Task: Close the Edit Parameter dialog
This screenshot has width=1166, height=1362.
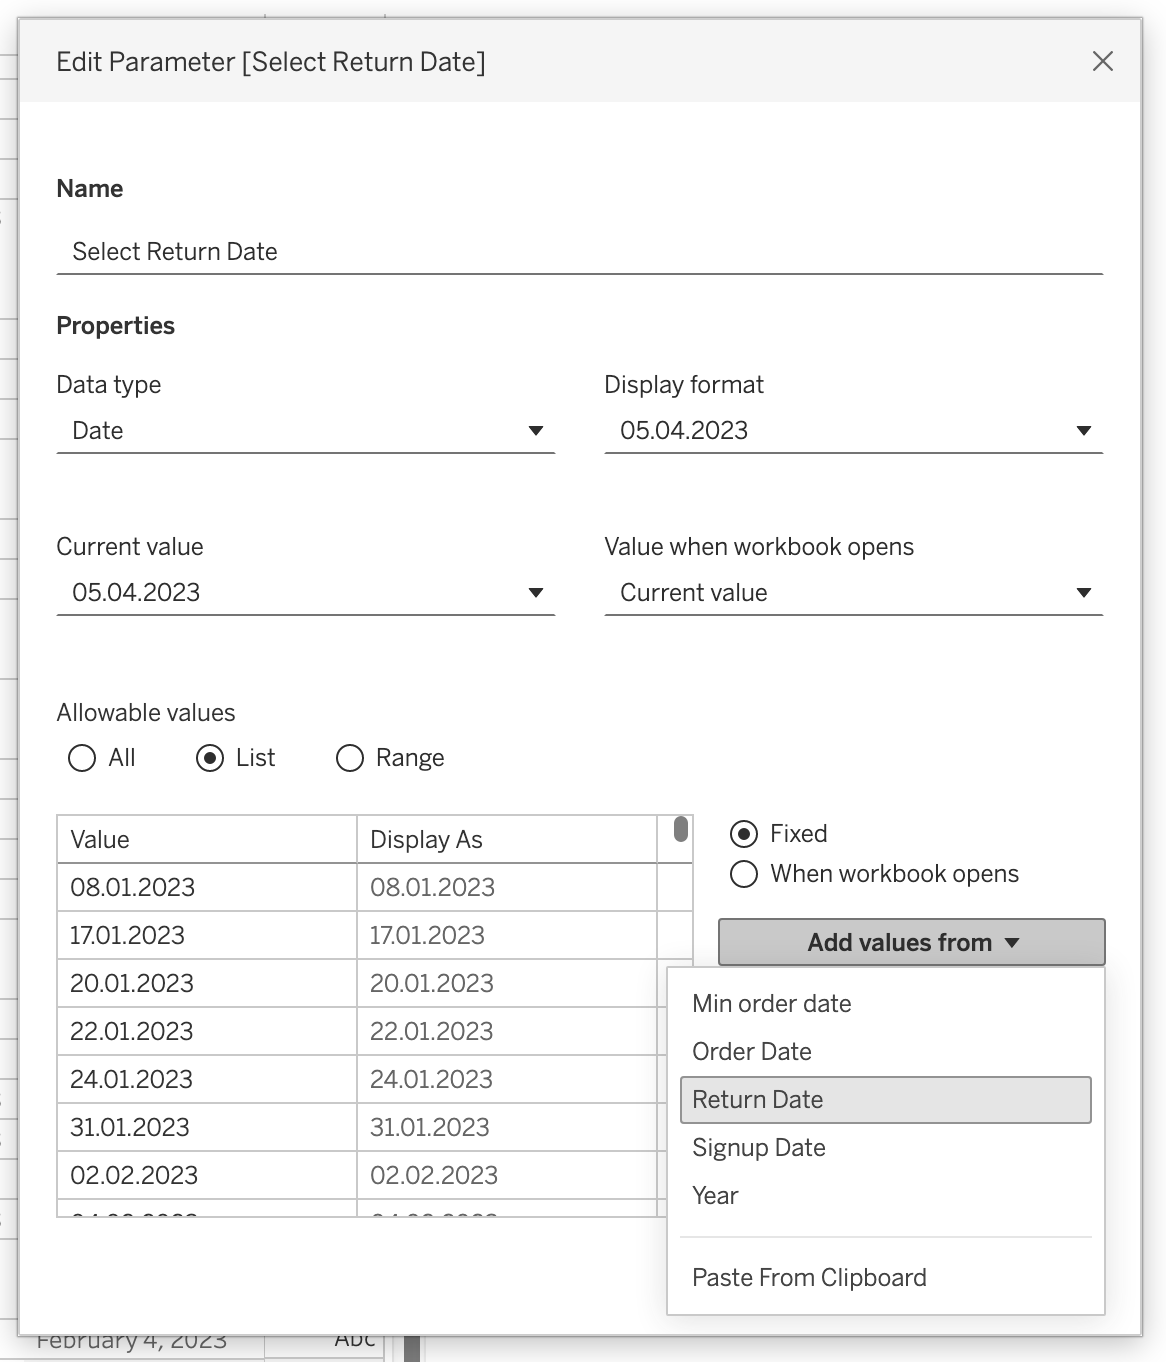Action: tap(1102, 62)
